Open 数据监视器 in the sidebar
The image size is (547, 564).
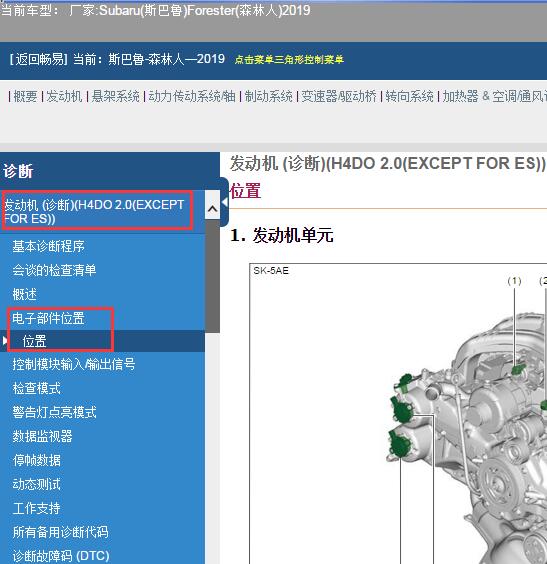pyautogui.click(x=42, y=436)
